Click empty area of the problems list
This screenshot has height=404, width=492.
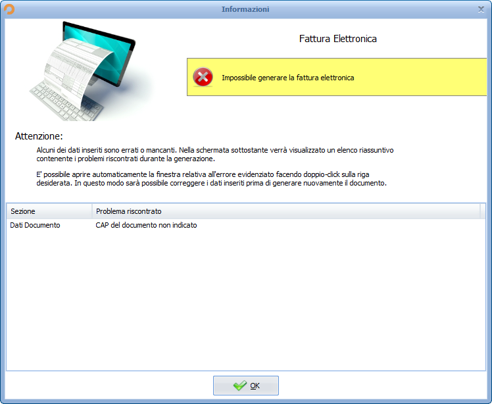click(246, 300)
